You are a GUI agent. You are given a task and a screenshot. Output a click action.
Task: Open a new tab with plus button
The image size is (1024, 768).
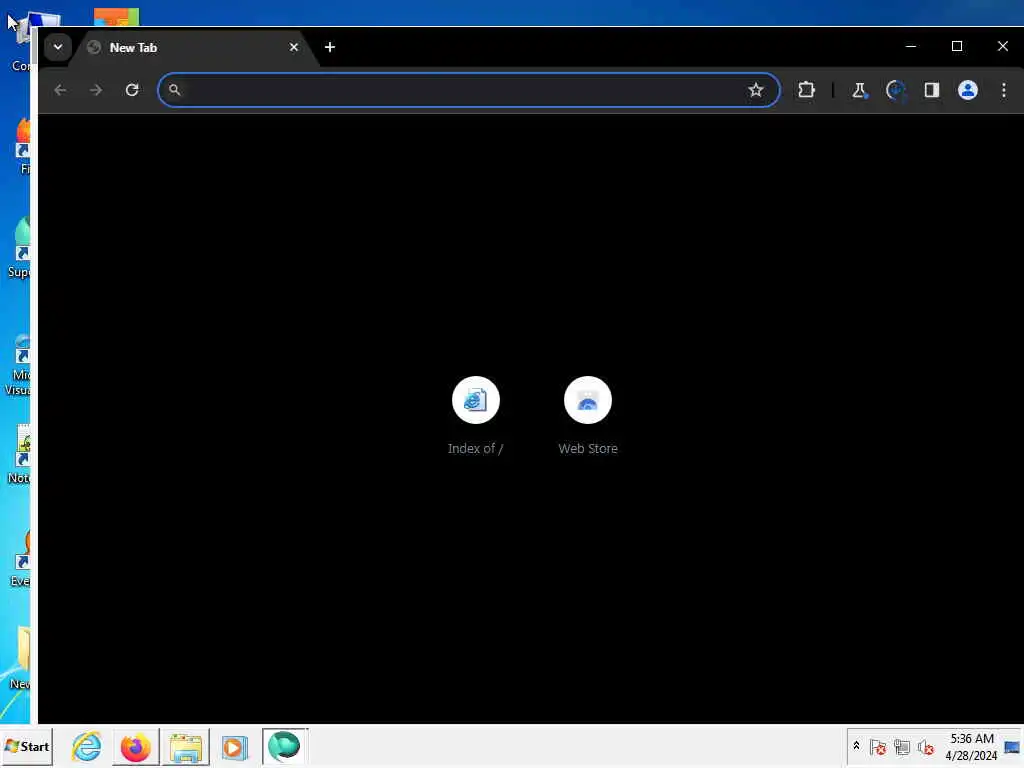(330, 48)
